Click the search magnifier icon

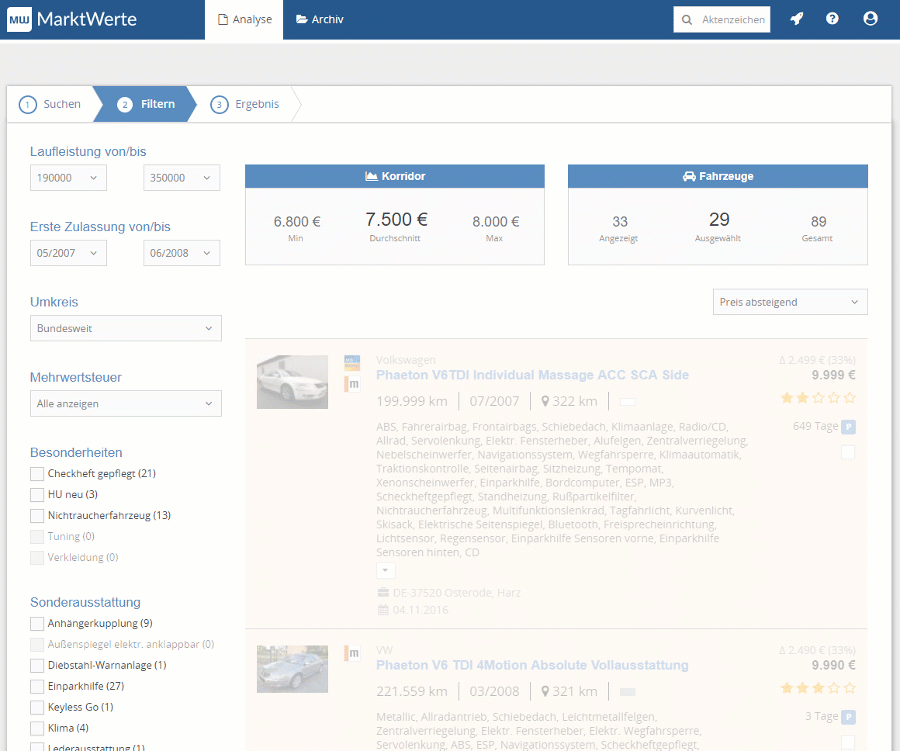tap(686, 20)
